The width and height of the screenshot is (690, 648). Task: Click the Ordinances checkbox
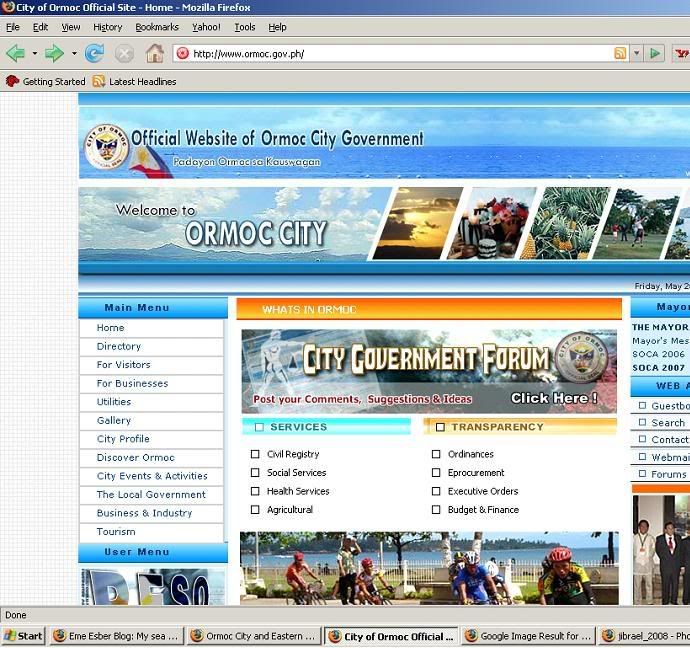[x=436, y=454]
